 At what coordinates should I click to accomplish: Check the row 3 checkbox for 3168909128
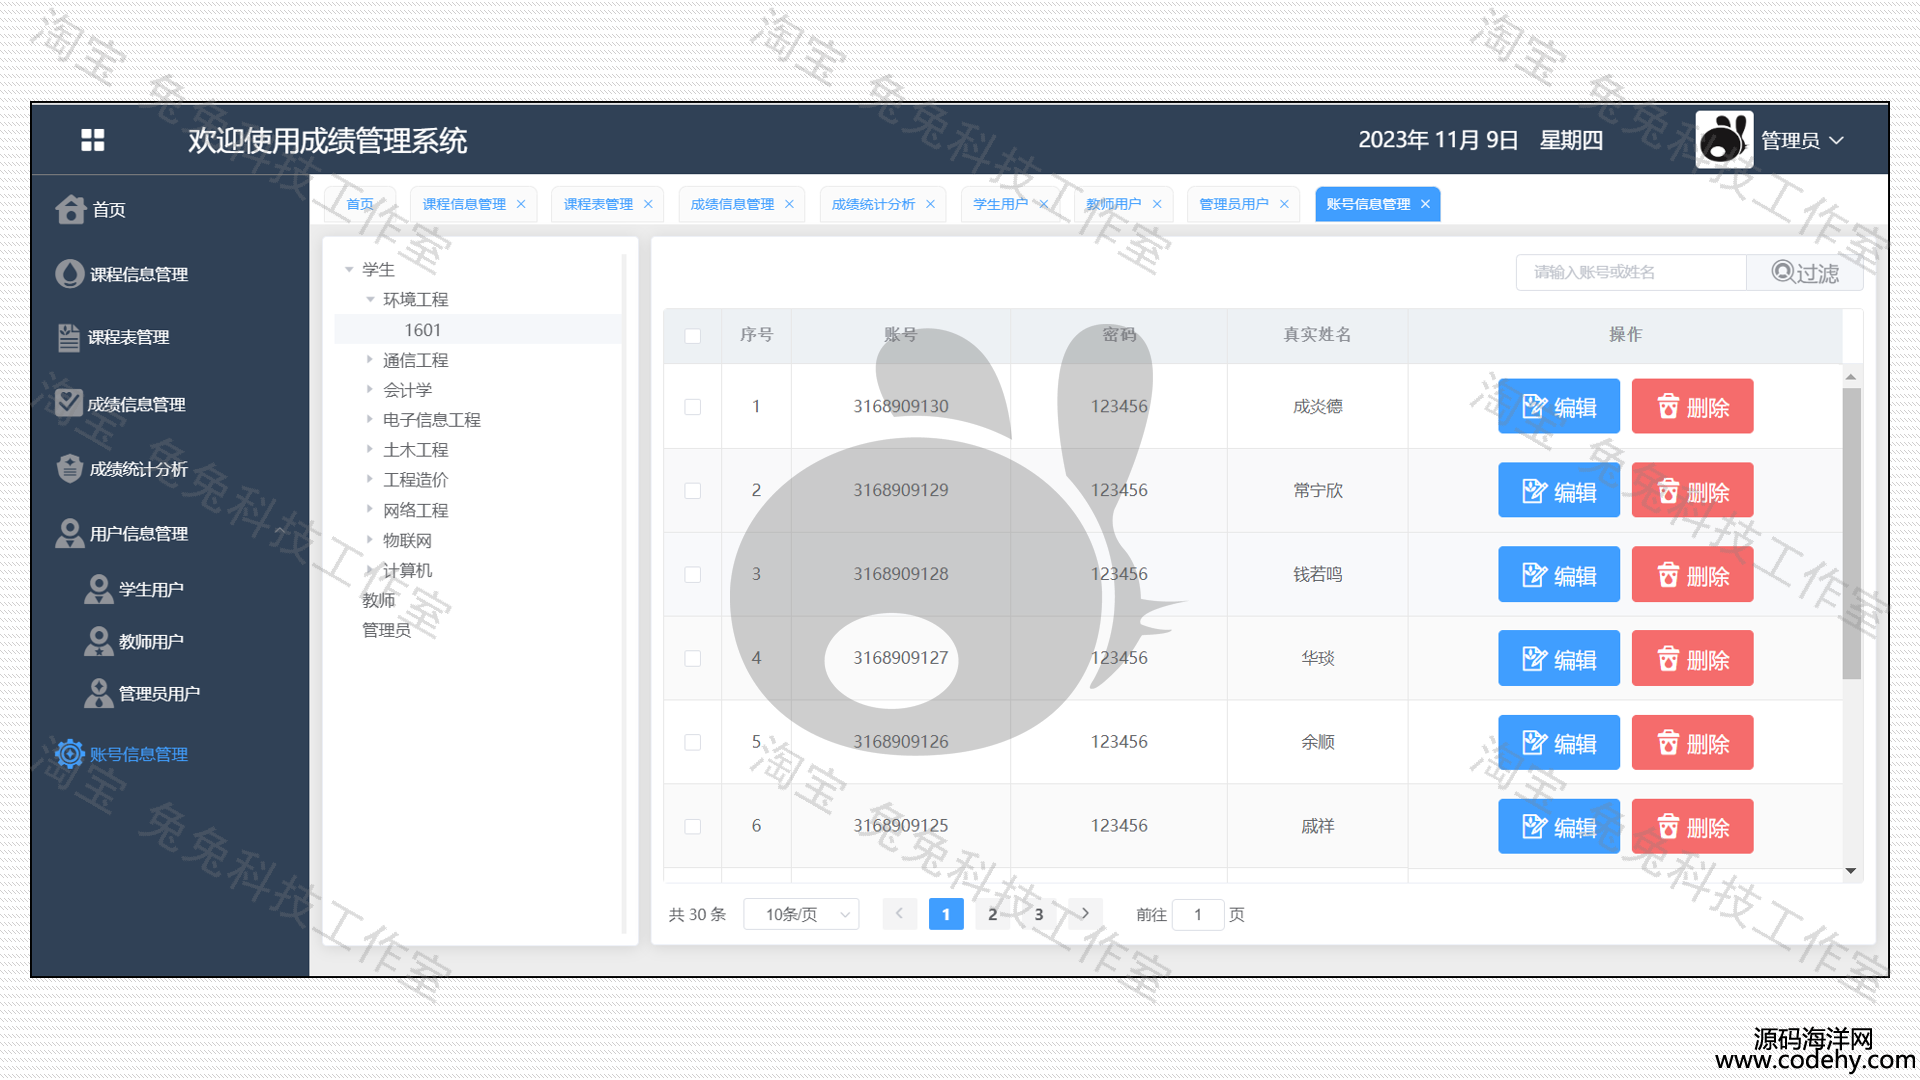[x=692, y=574]
